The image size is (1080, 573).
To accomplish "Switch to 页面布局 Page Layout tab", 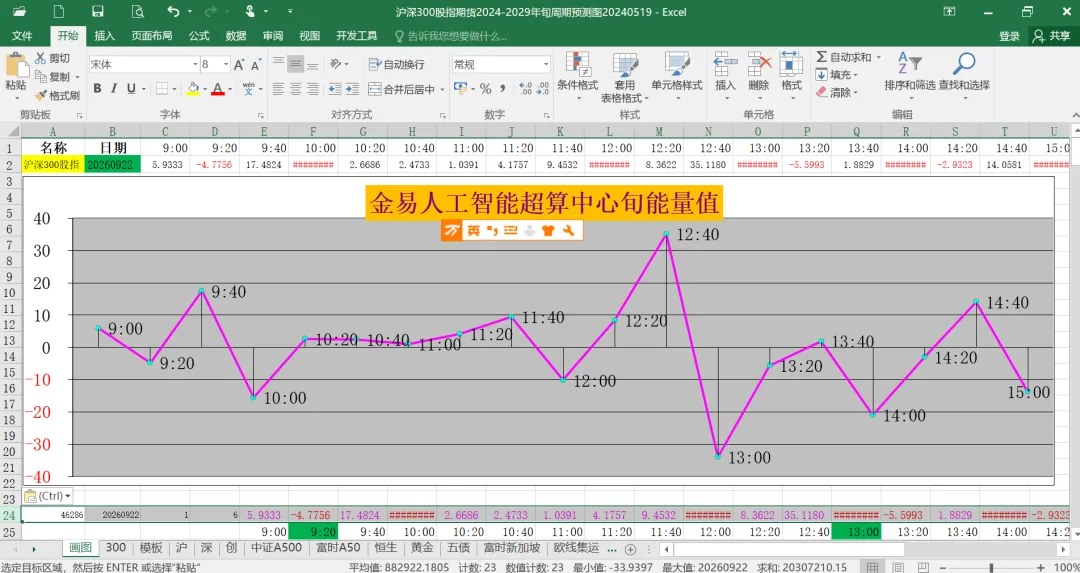I will [x=152, y=36].
